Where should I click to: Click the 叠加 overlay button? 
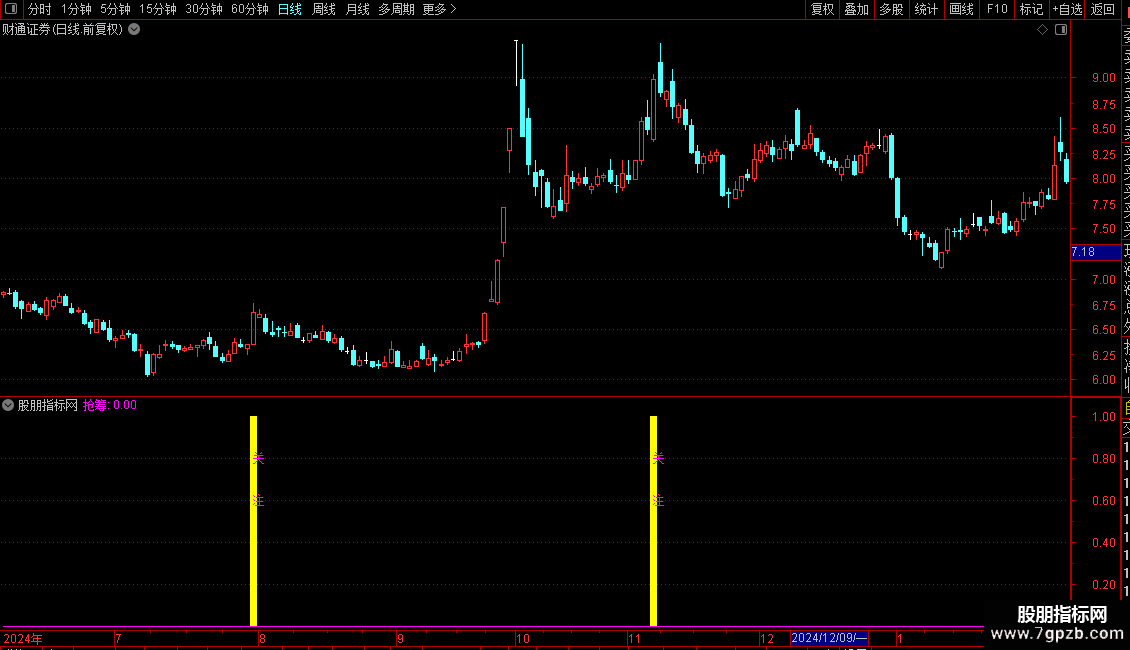857,9
